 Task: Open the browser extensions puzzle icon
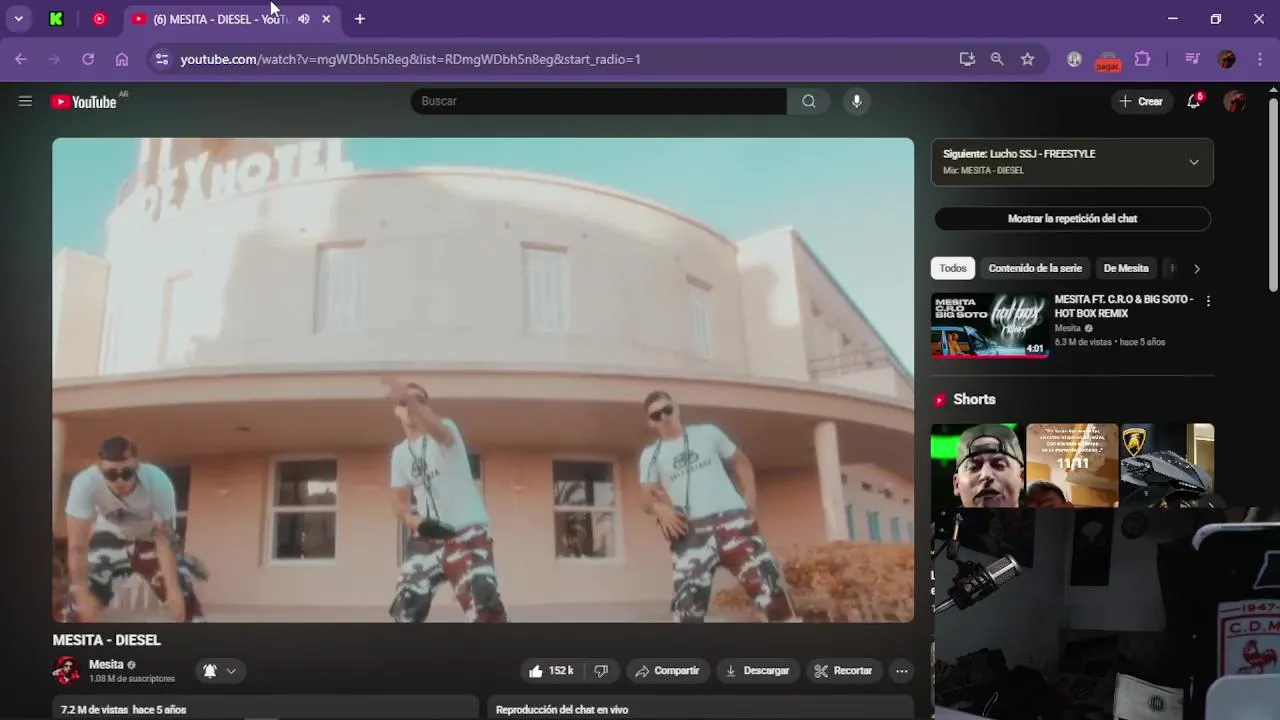1143,59
